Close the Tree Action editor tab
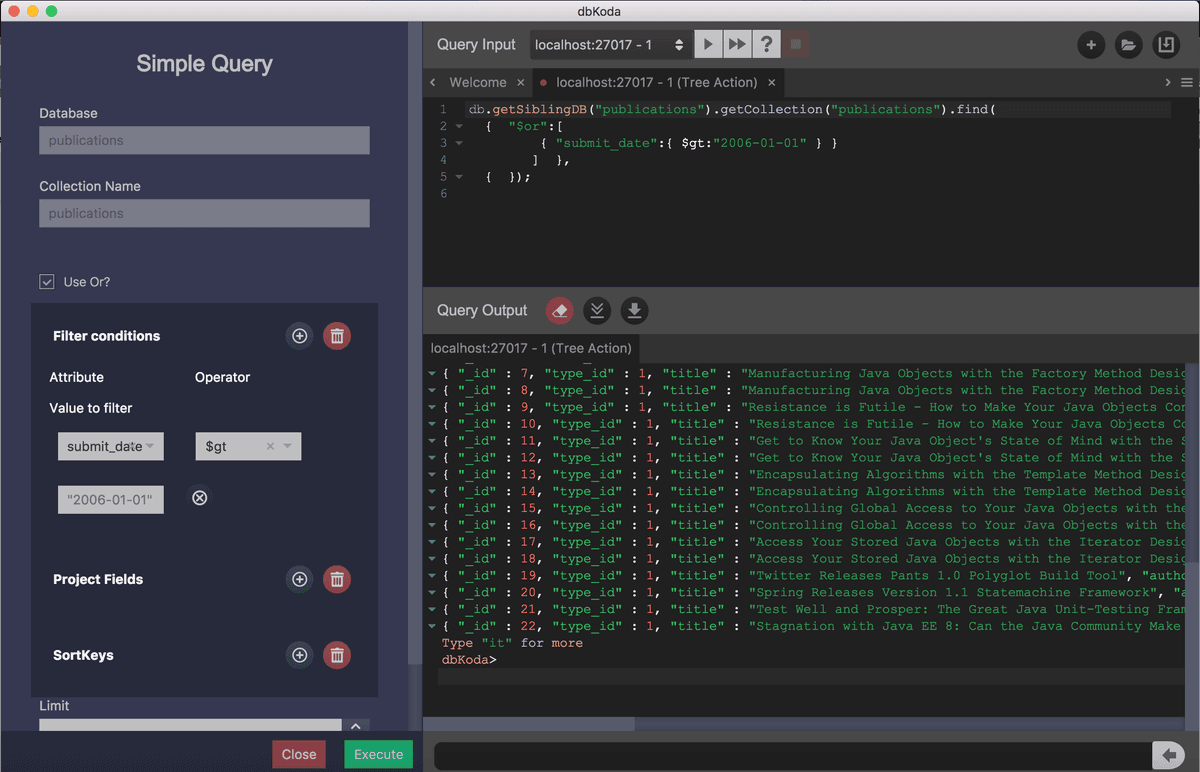 point(771,83)
